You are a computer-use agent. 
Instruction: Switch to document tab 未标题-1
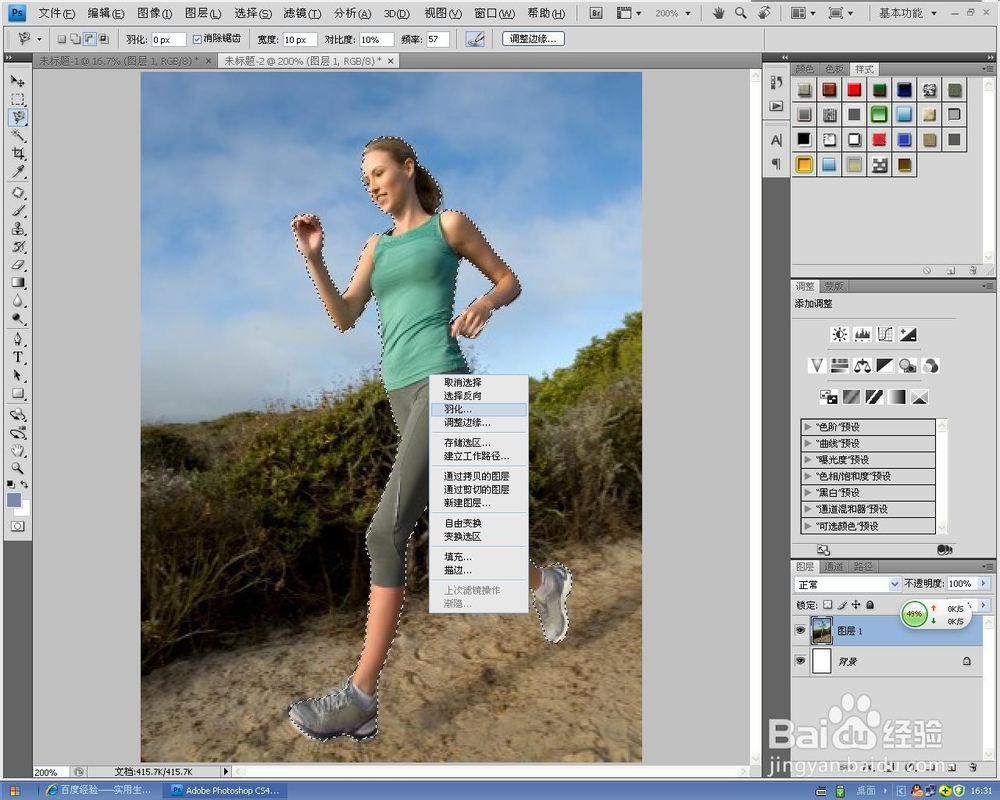[x=124, y=61]
